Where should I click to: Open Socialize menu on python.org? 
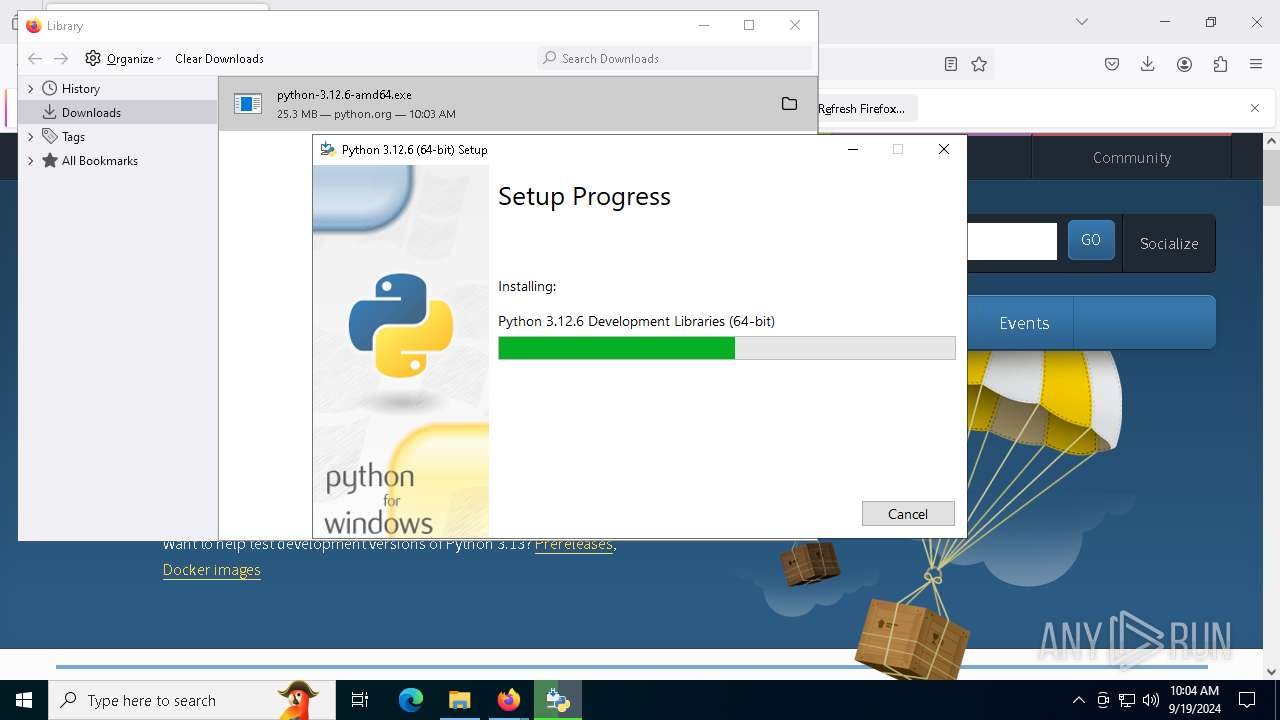click(1169, 243)
